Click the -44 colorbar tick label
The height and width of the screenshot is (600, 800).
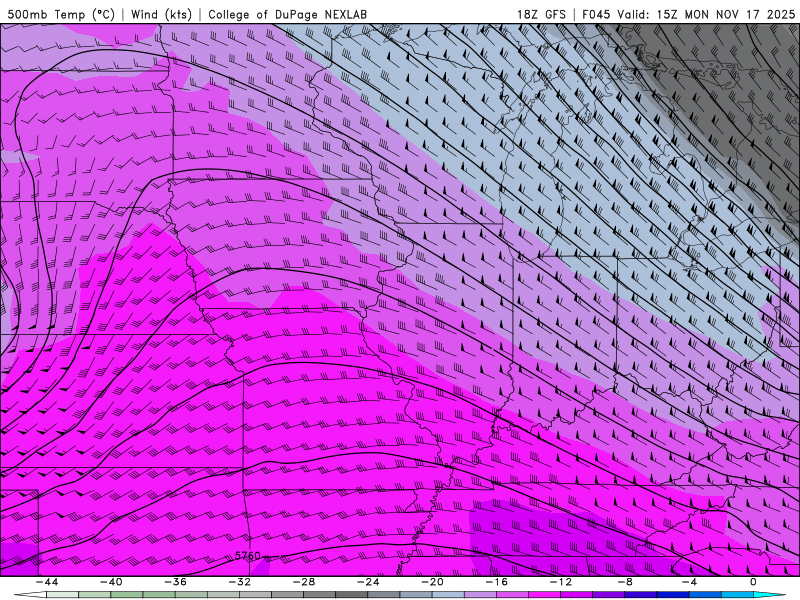(x=47, y=582)
